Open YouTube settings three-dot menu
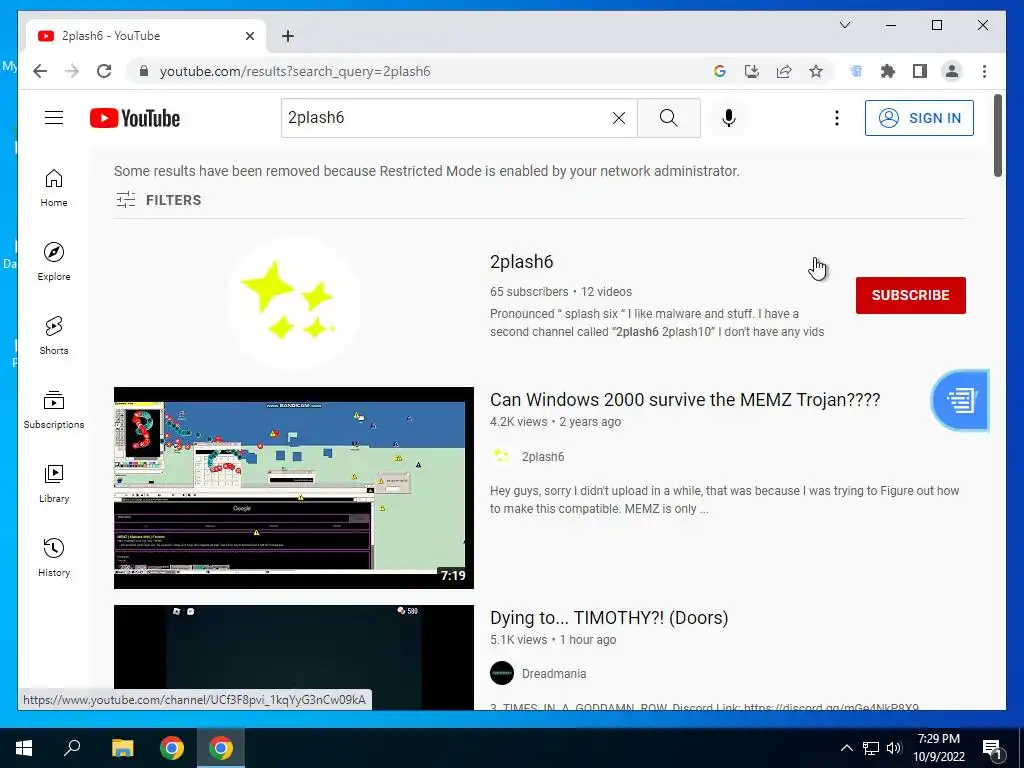This screenshot has width=1024, height=768. (x=837, y=118)
